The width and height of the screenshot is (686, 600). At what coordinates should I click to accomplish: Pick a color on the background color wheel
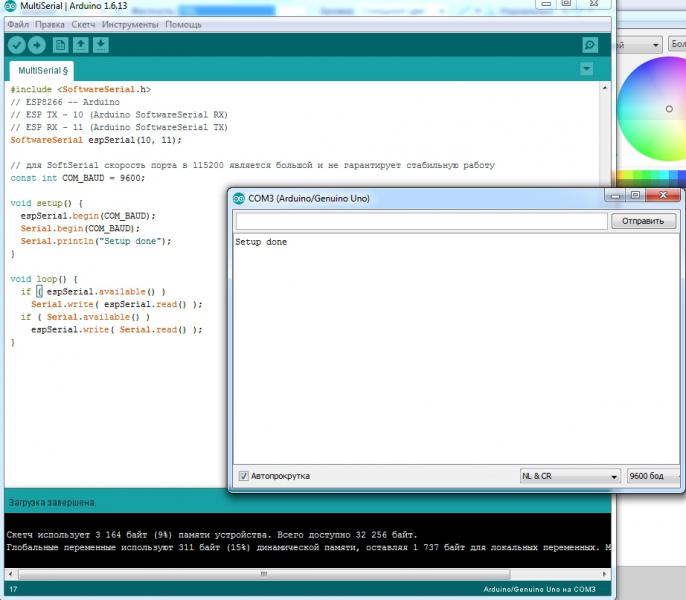coord(652,109)
